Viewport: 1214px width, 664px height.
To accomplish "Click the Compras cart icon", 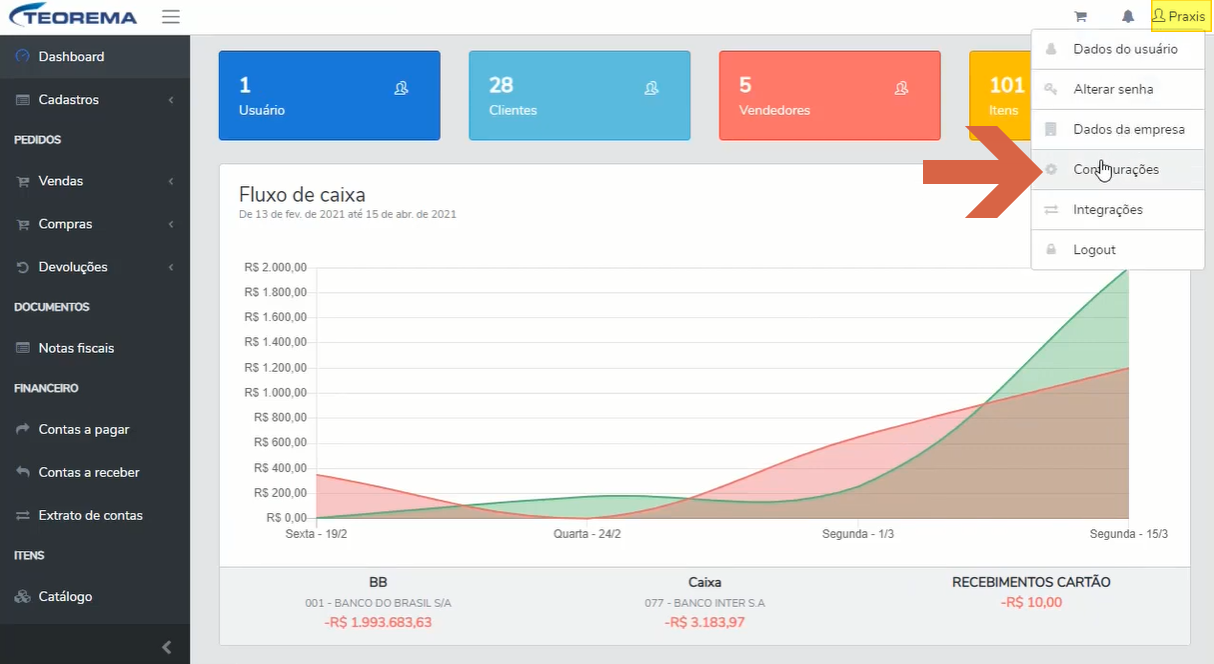I will click(22, 225).
